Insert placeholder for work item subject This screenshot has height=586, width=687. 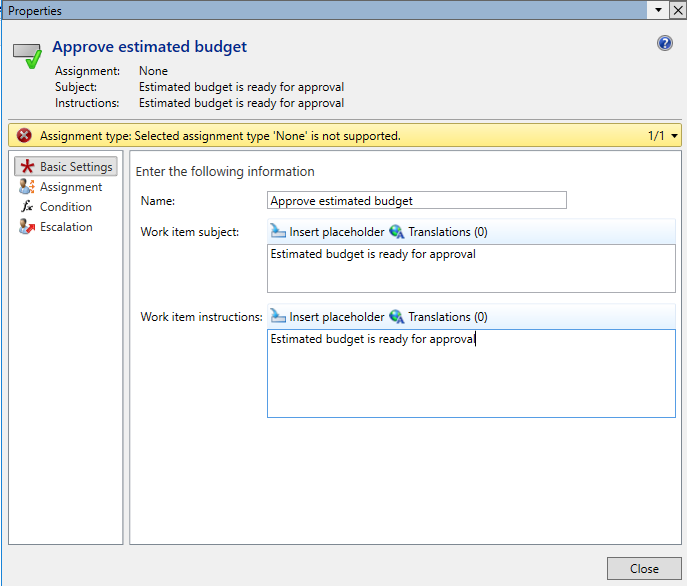coord(327,232)
